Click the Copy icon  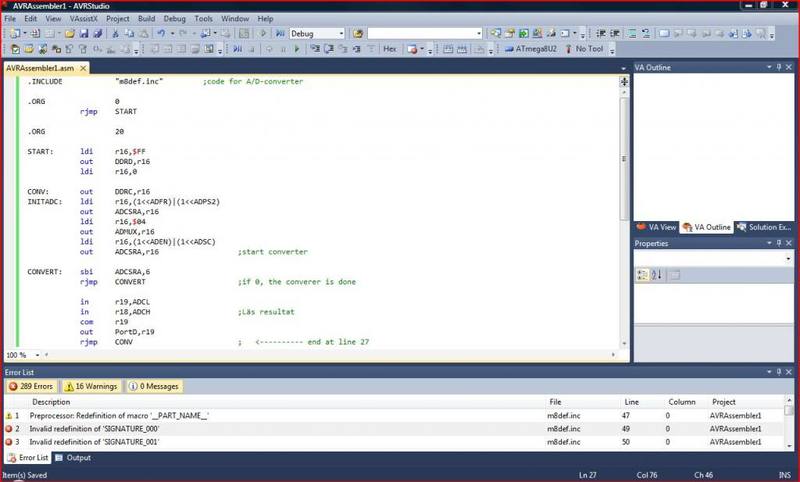[130, 34]
